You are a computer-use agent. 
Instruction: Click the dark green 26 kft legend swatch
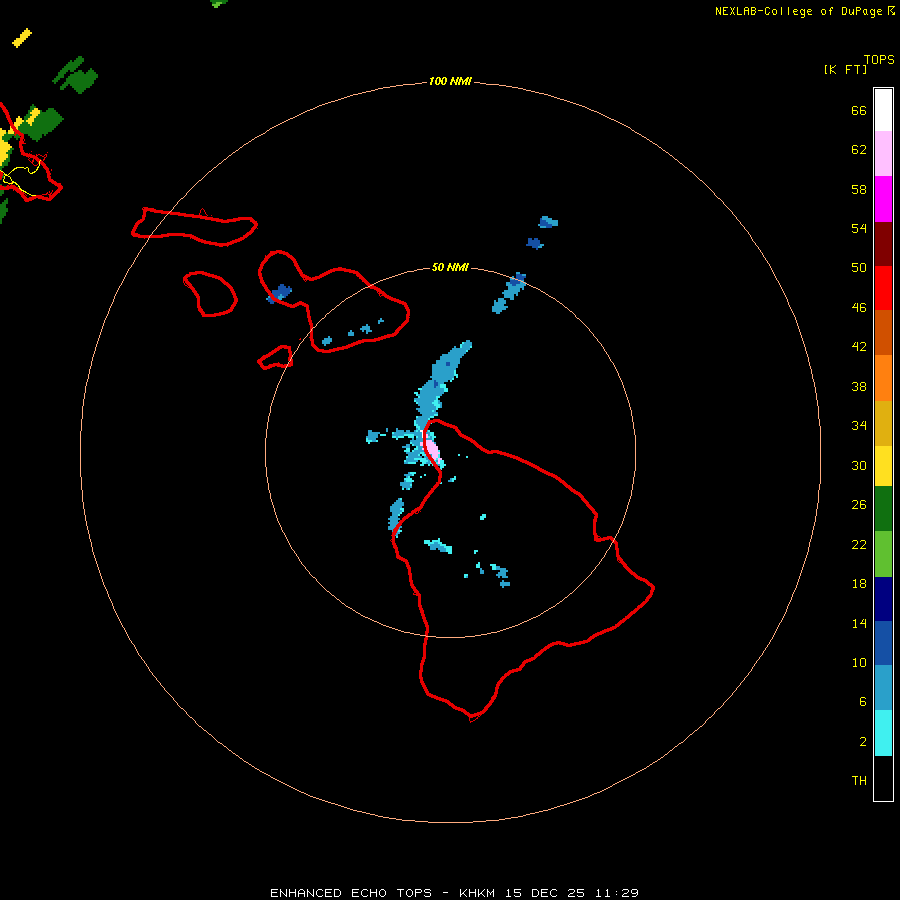click(883, 509)
